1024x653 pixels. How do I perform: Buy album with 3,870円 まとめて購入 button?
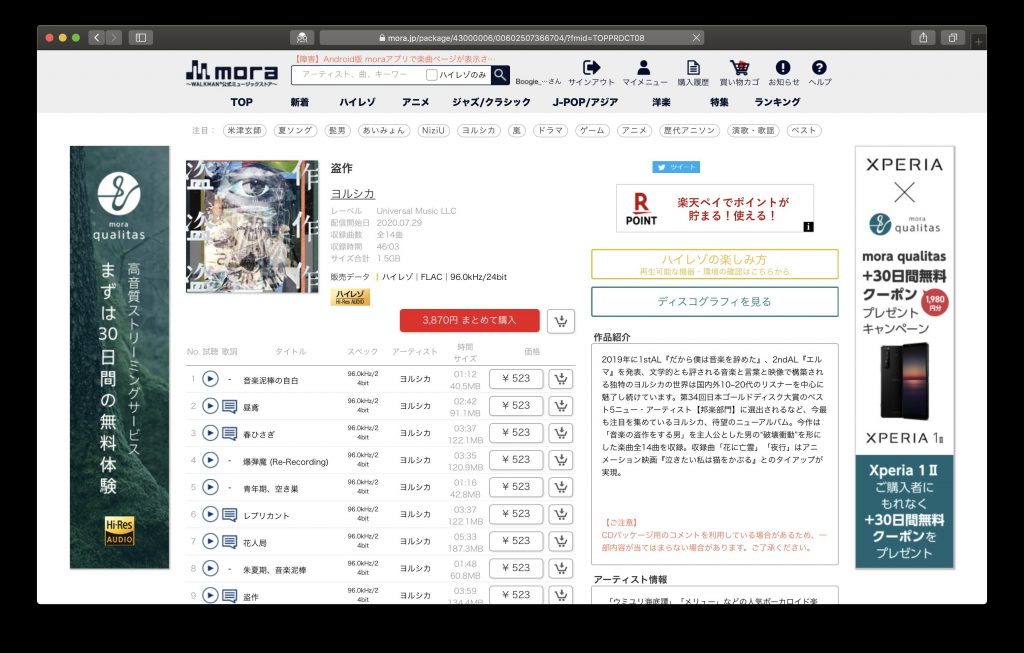point(470,320)
